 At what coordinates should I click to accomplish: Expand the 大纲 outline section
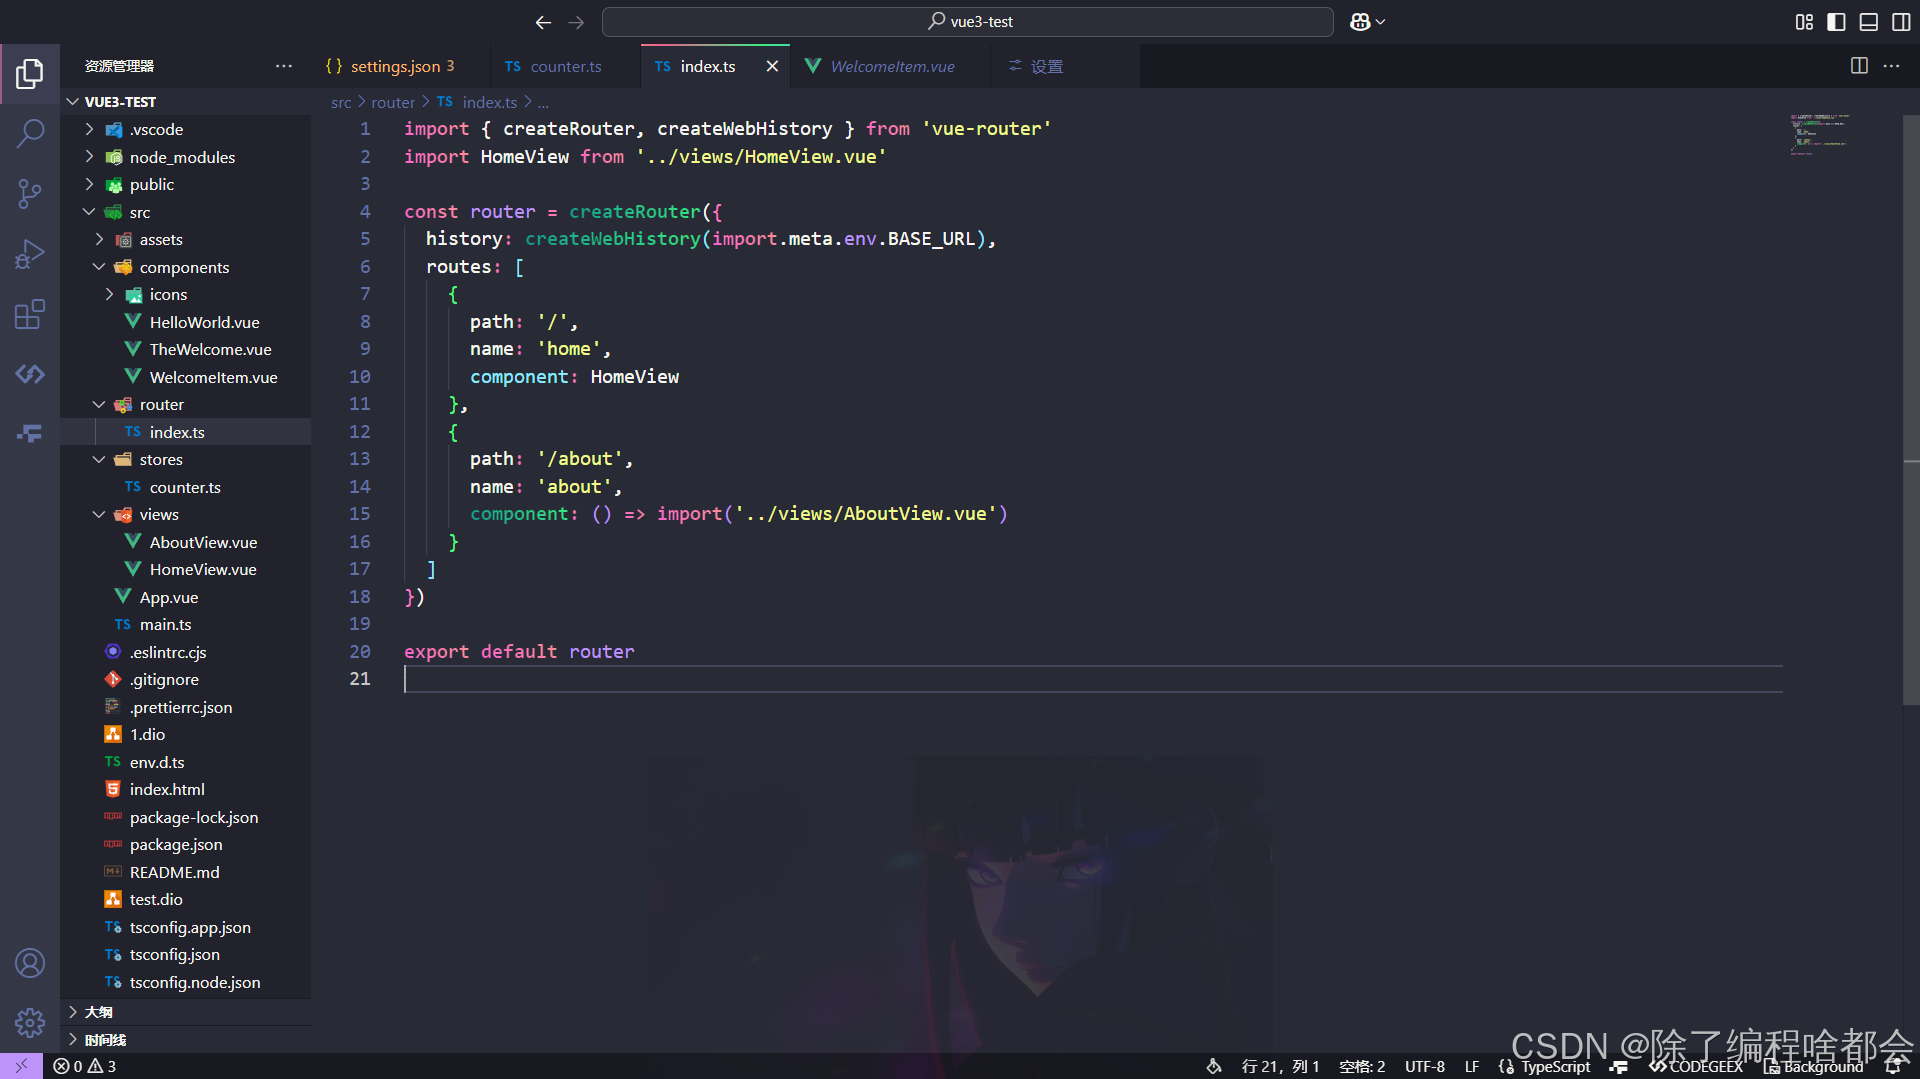click(186, 1012)
